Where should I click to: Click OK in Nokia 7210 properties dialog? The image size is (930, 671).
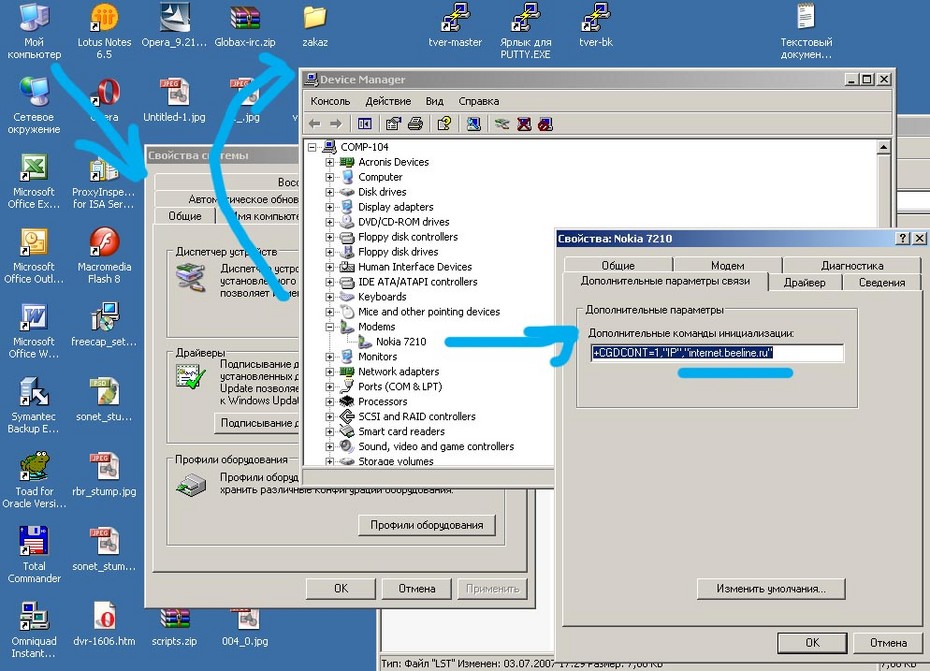[x=812, y=643]
